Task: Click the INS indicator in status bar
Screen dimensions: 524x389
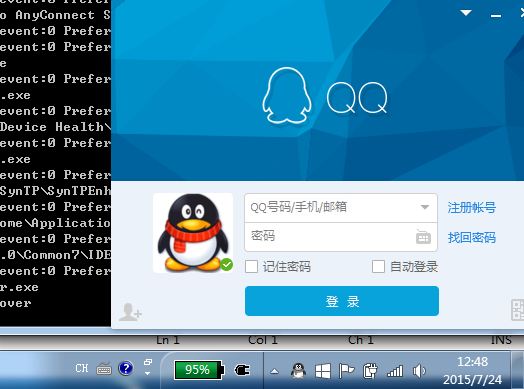Action: [x=501, y=340]
